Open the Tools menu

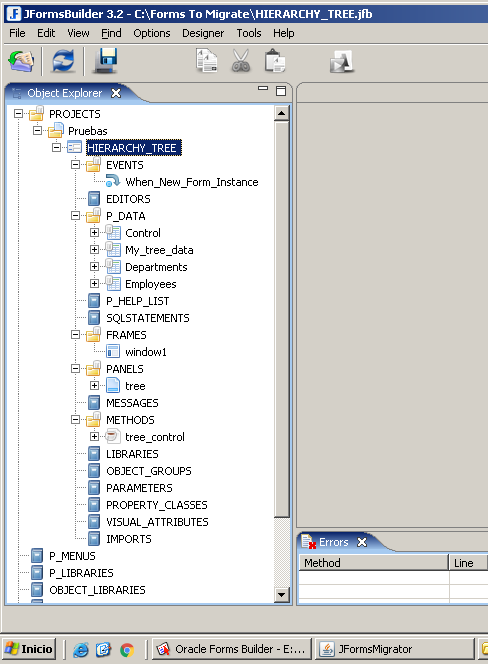(x=249, y=33)
